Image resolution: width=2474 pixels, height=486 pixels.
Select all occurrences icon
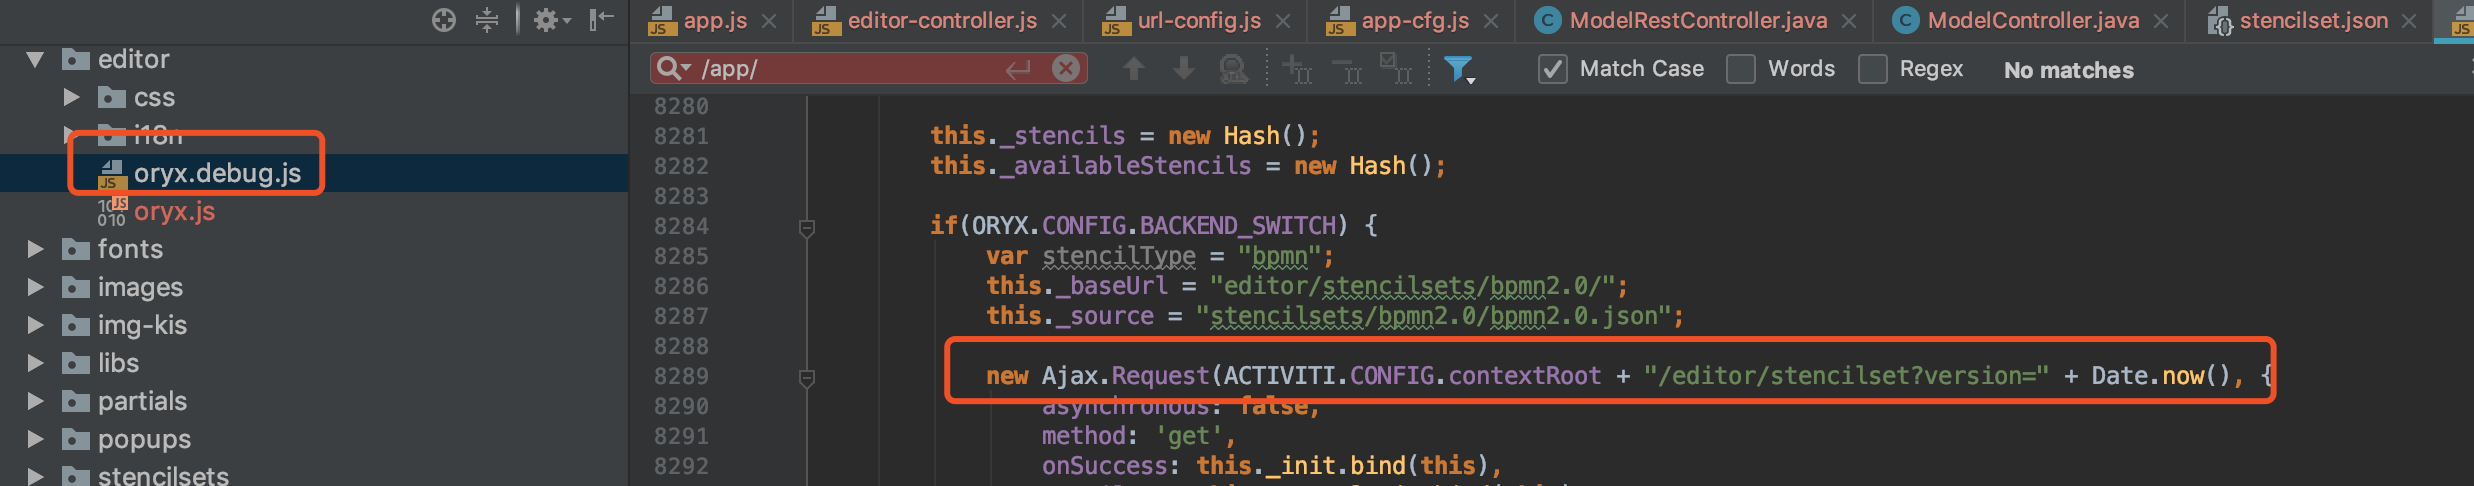point(1396,69)
